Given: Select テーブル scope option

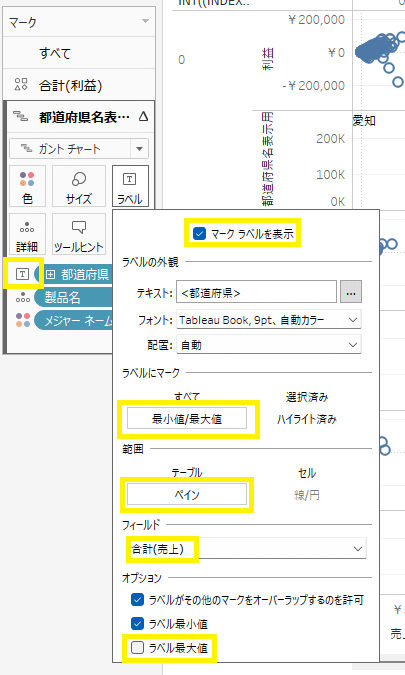Looking at the screenshot, I should (x=187, y=473).
